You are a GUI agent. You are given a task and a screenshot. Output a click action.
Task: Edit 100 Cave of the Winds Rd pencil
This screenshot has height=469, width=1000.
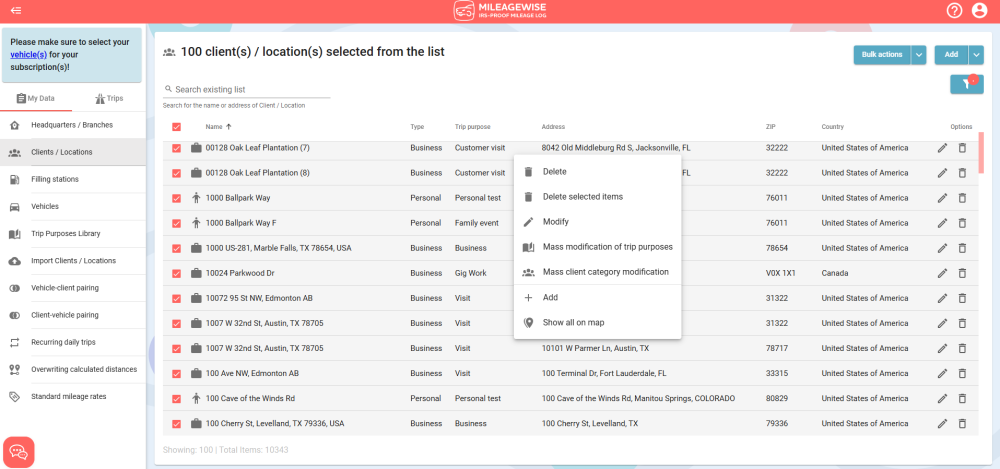tap(942, 399)
